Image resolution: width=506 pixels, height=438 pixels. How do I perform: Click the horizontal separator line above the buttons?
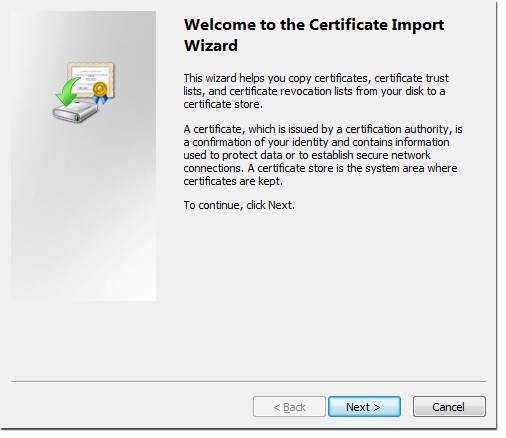(248, 381)
